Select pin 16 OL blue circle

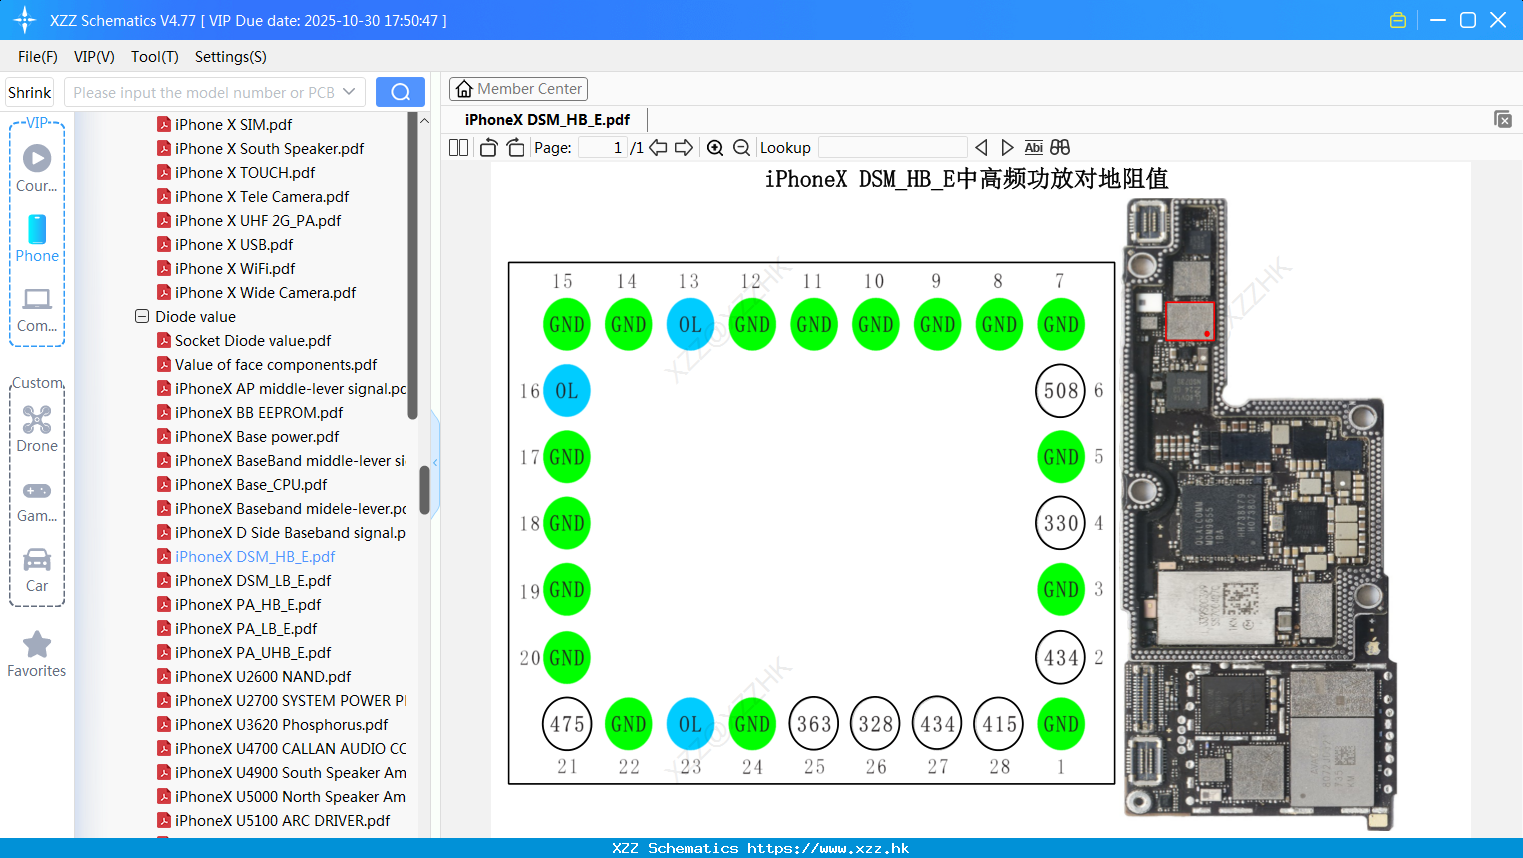[566, 391]
